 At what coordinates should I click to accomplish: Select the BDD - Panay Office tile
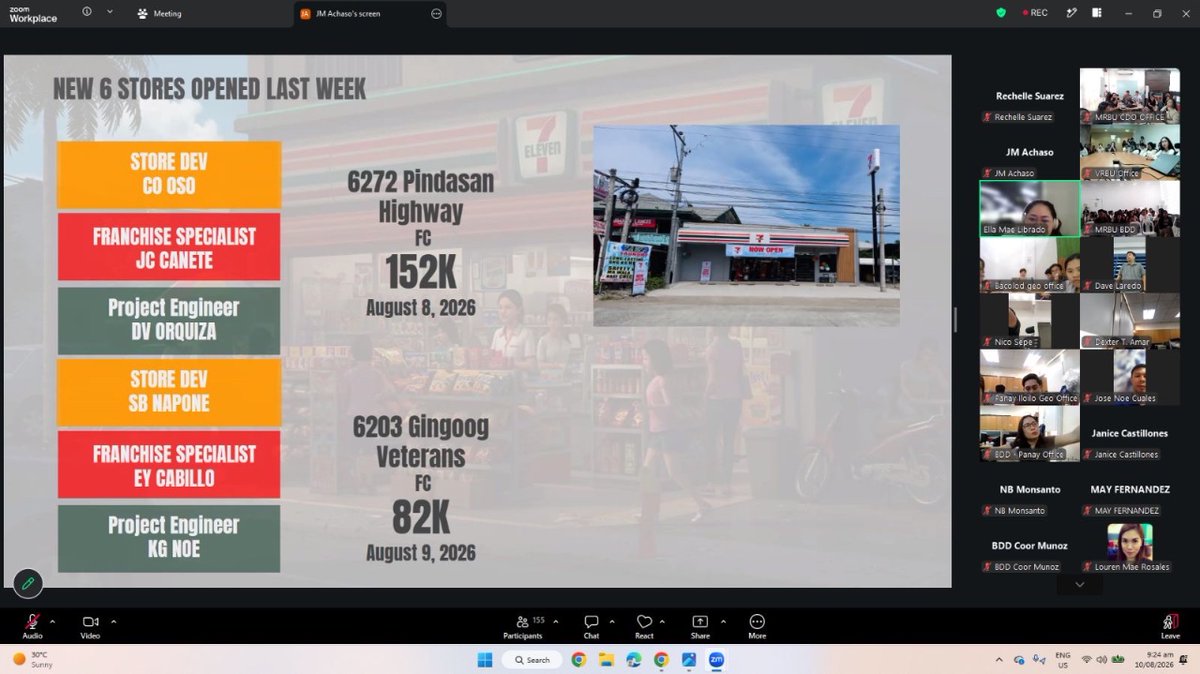point(1029,433)
